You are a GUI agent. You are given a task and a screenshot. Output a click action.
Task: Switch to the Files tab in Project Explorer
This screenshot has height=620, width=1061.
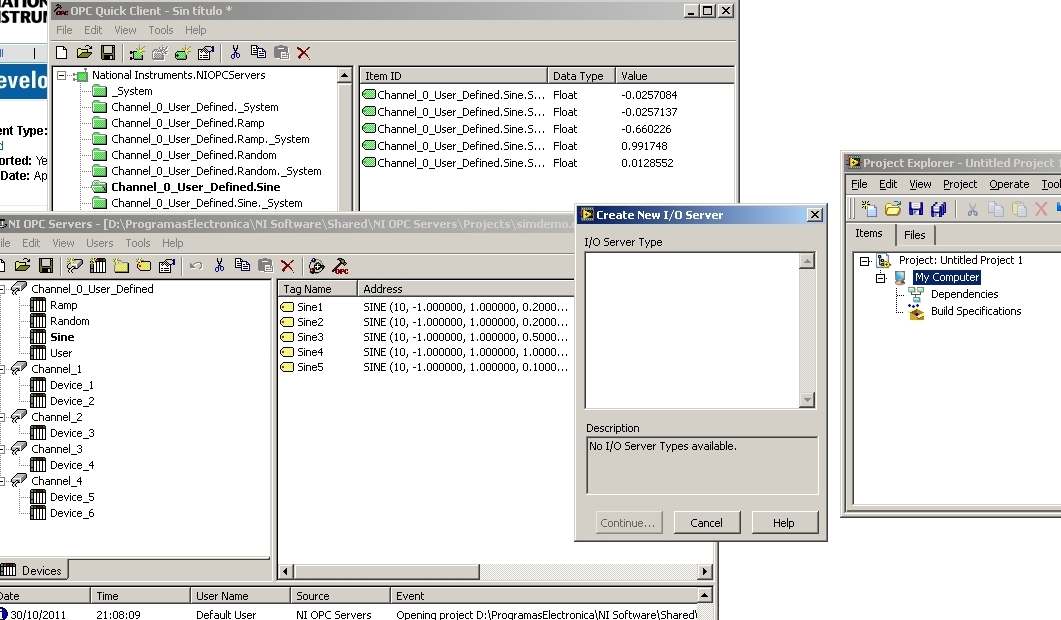[914, 235]
